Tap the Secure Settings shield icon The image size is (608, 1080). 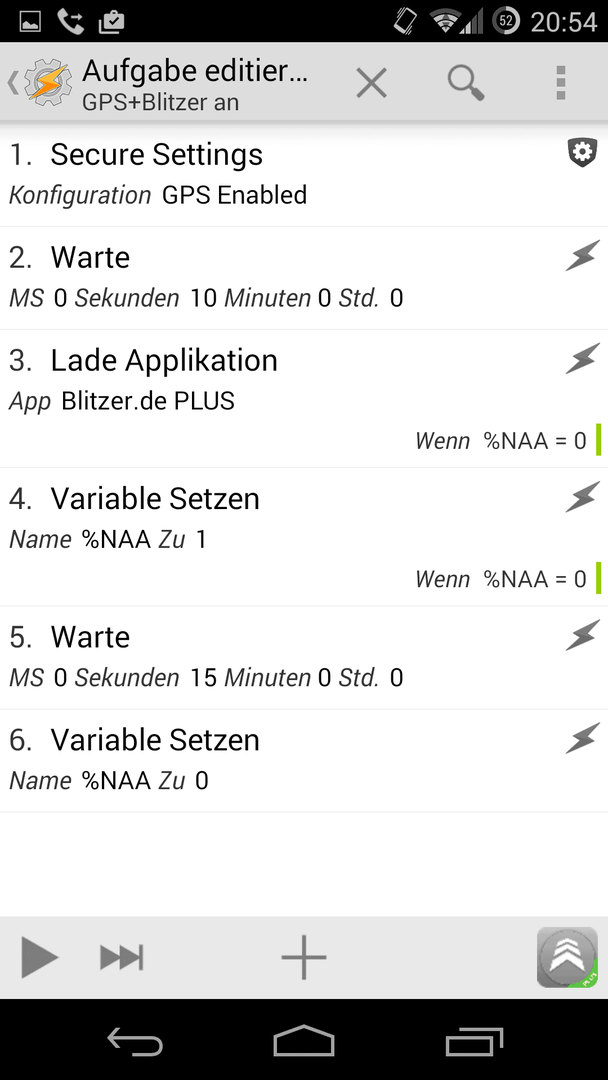pyautogui.click(x=582, y=152)
